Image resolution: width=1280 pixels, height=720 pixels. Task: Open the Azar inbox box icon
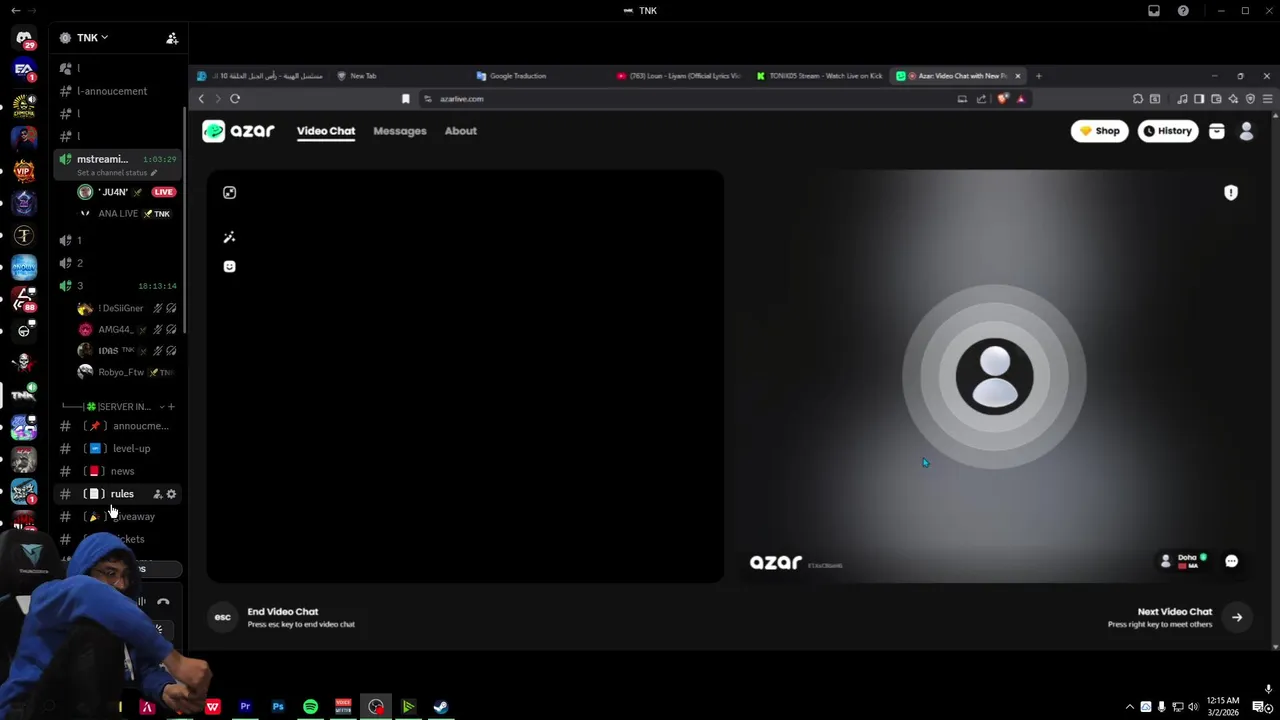(x=1217, y=131)
